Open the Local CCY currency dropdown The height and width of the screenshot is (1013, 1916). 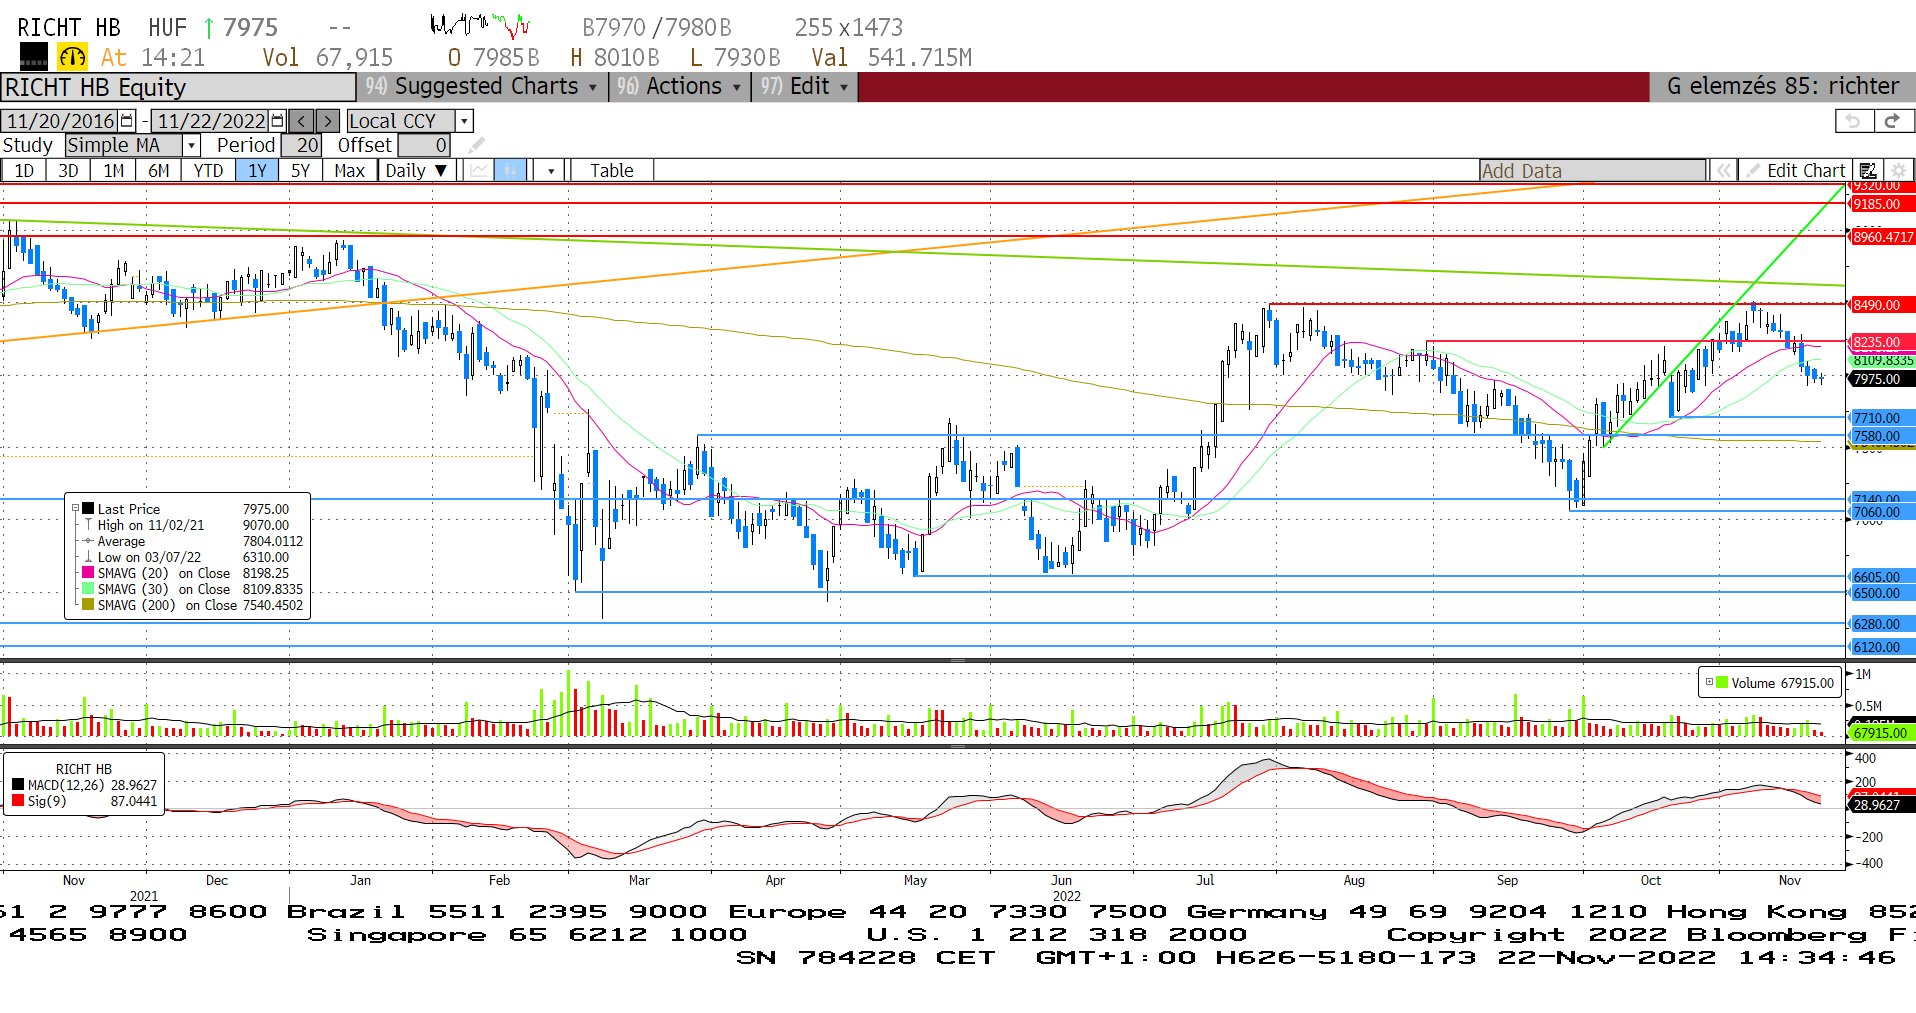(464, 121)
